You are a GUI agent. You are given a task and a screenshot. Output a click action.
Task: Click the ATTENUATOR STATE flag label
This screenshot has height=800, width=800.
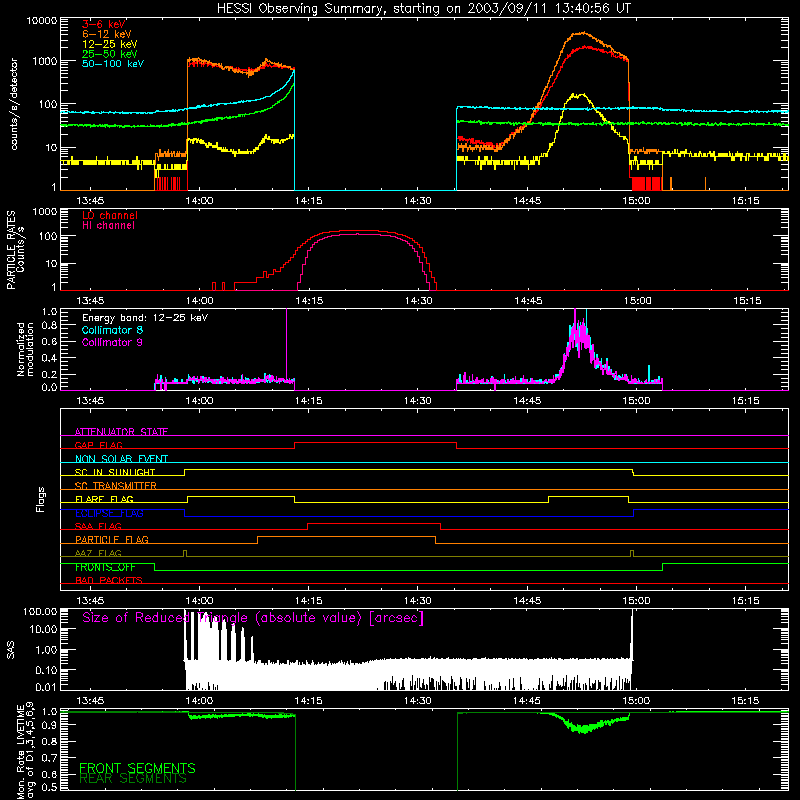(x=121, y=432)
